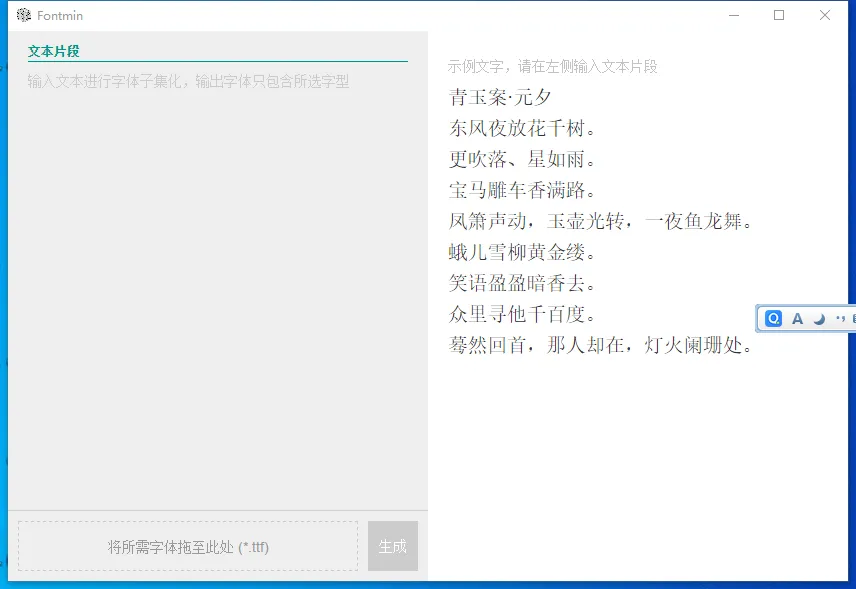Click the line starting with 蓦然回首
The image size is (856, 589).
(601, 345)
